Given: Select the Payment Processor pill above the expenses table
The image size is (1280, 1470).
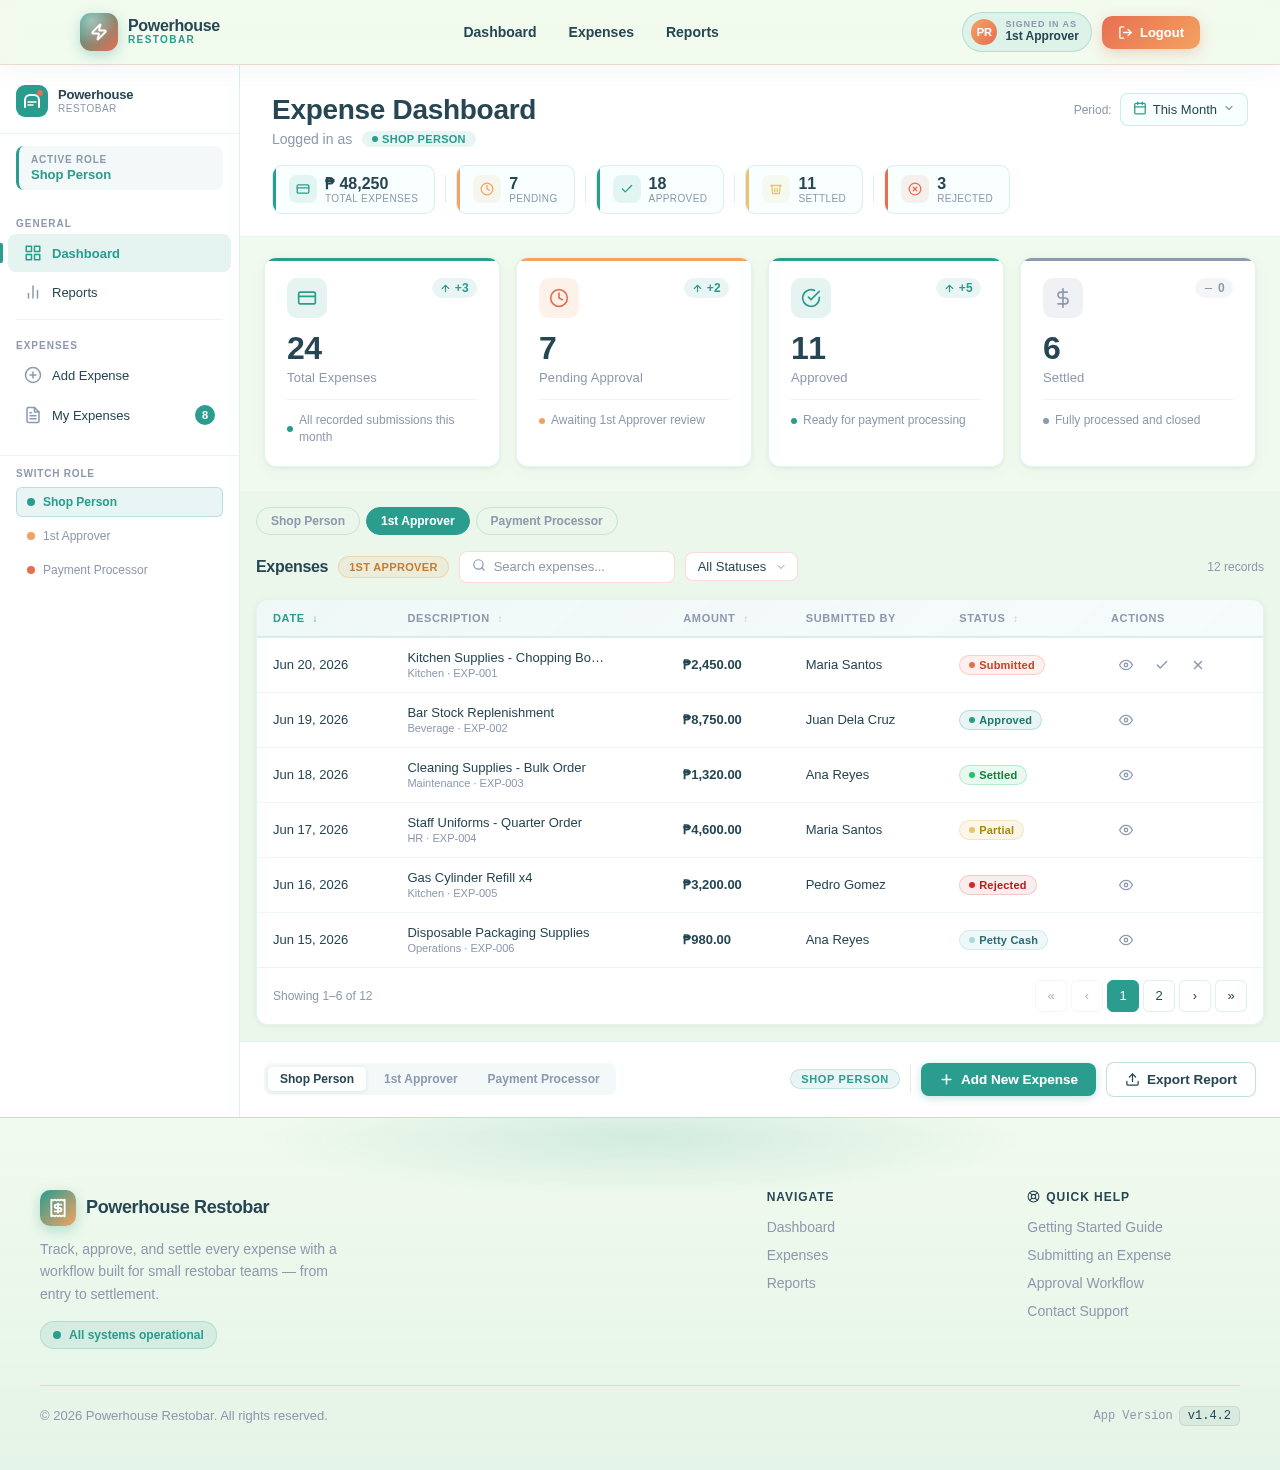Looking at the screenshot, I should pyautogui.click(x=546, y=521).
